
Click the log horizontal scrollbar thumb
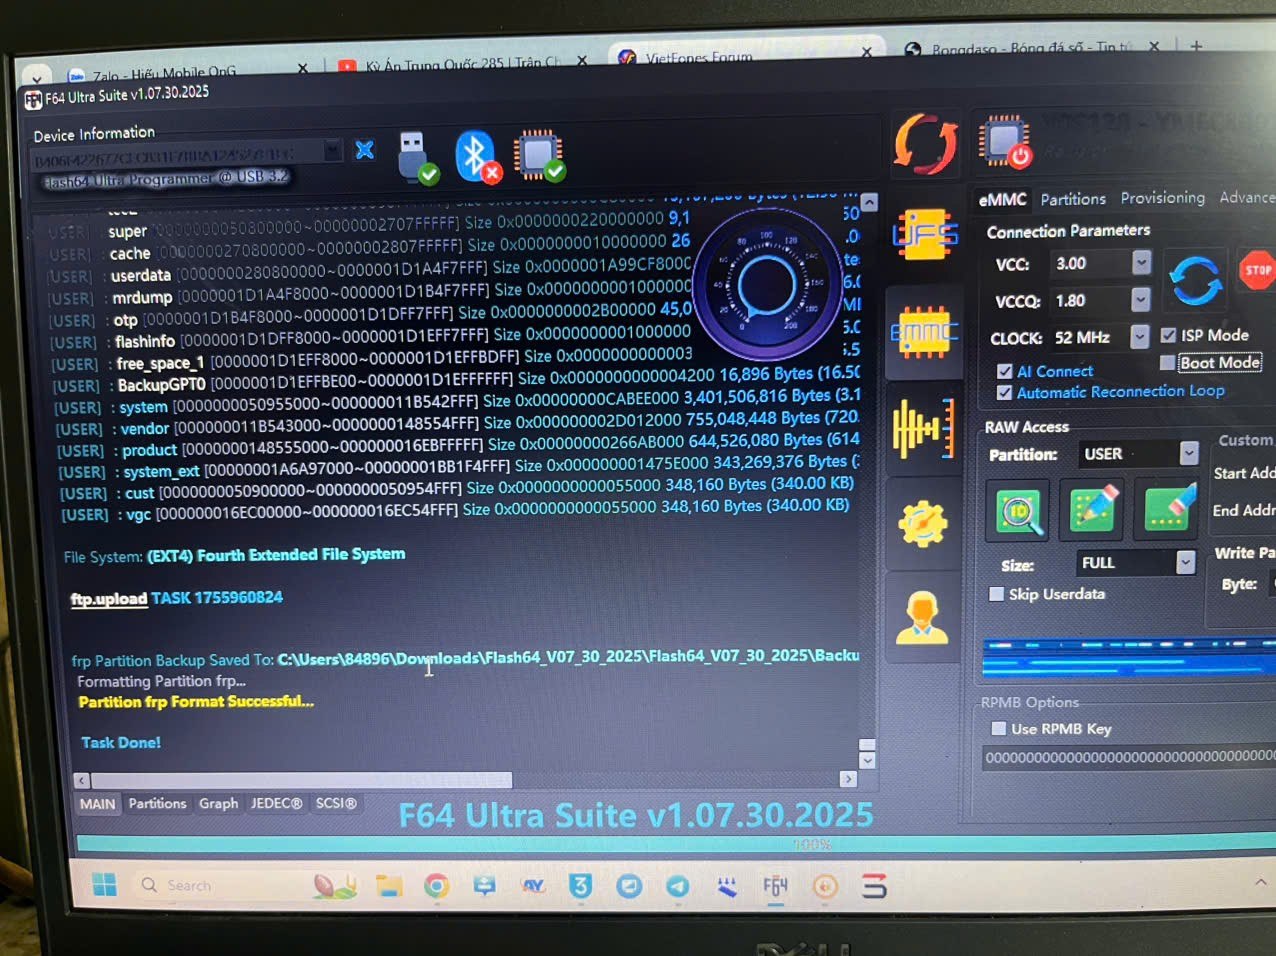pos(300,780)
